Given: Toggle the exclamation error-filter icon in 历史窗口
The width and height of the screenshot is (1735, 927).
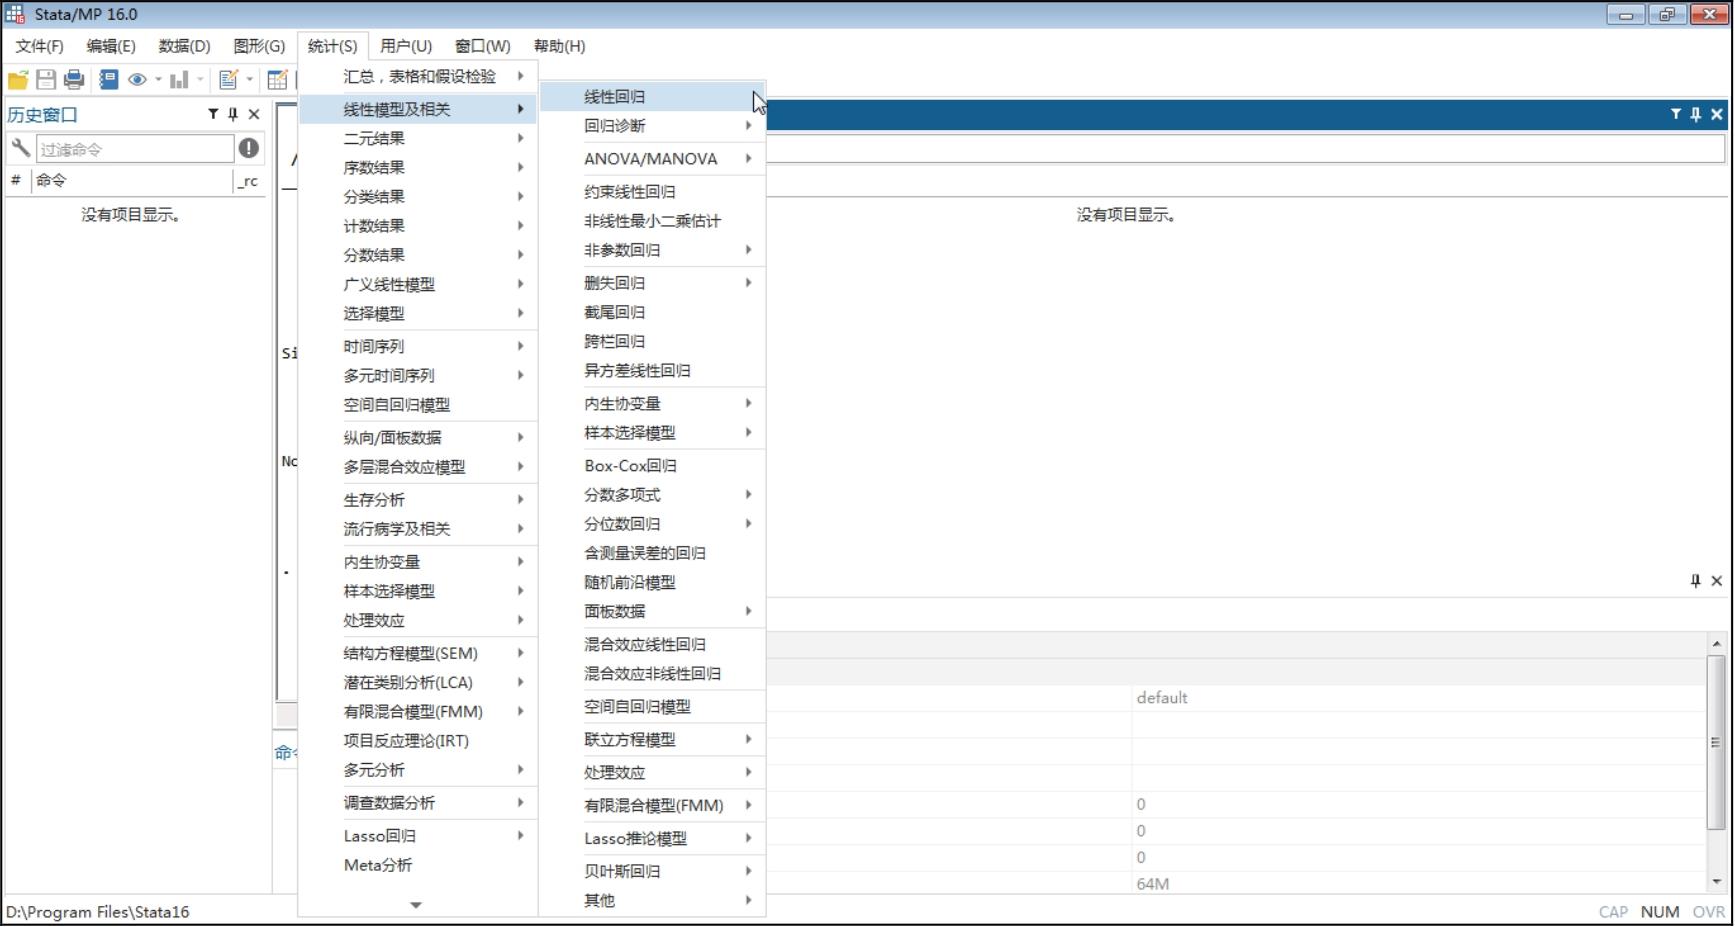Looking at the screenshot, I should 249,148.
